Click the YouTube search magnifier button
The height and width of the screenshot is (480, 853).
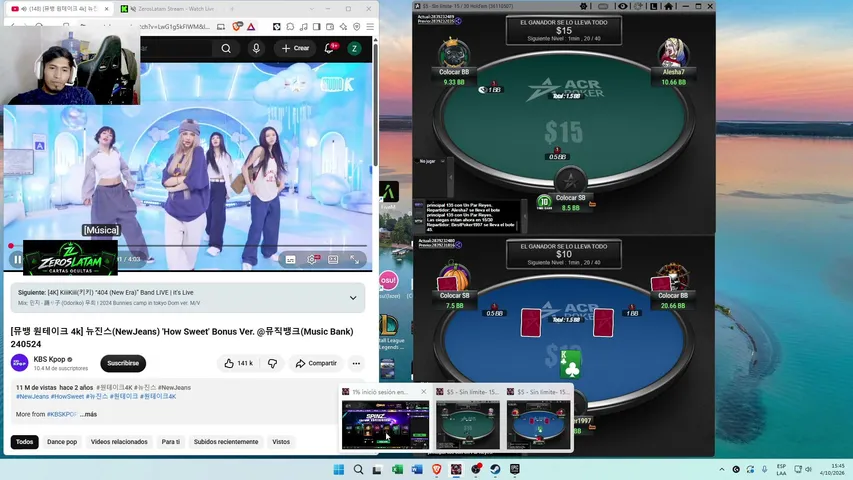tap(226, 48)
